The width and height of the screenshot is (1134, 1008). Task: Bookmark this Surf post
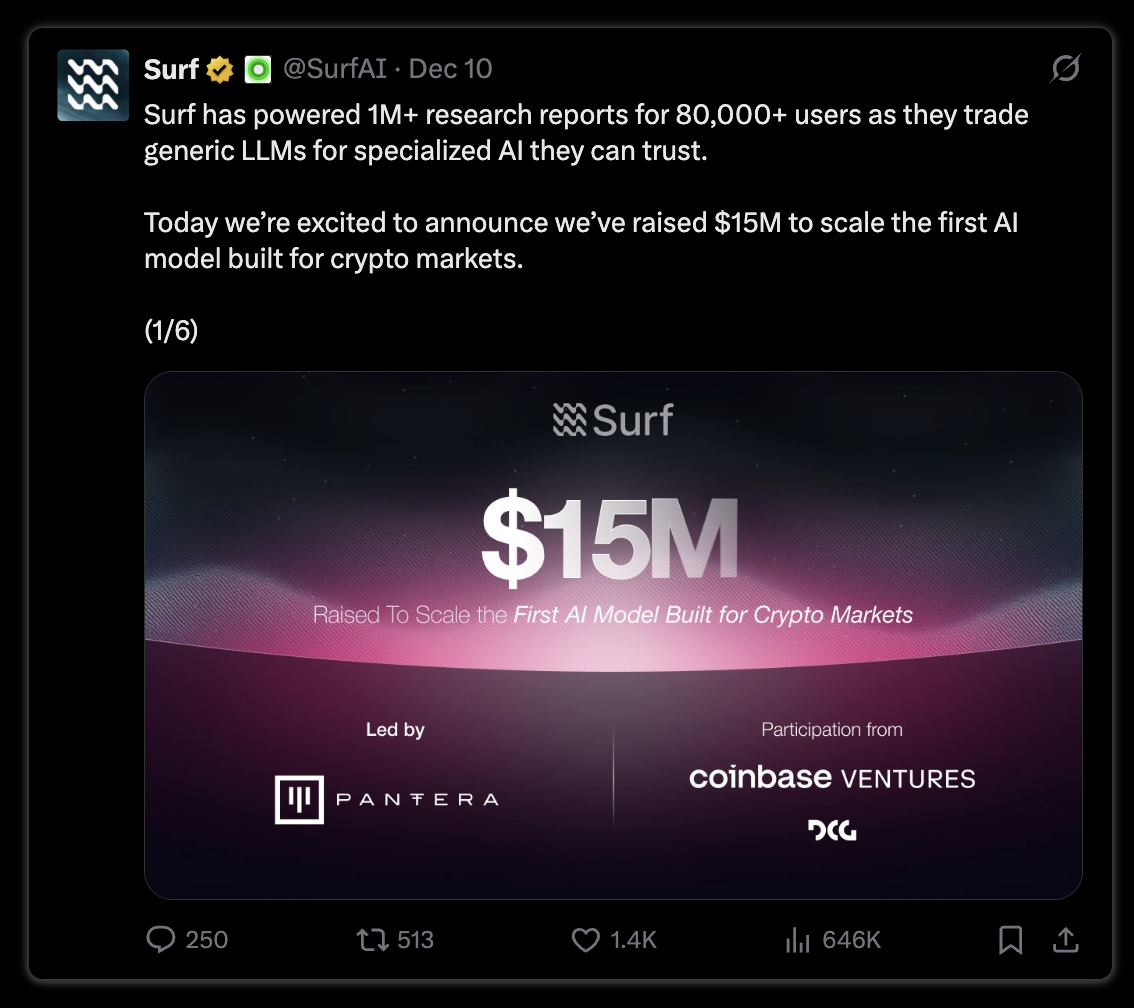coord(1010,940)
